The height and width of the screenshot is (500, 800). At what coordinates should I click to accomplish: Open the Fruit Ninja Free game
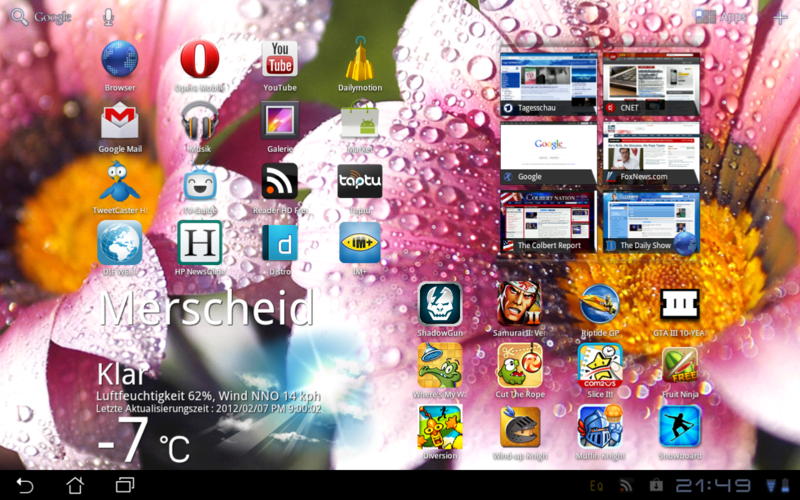(x=680, y=367)
